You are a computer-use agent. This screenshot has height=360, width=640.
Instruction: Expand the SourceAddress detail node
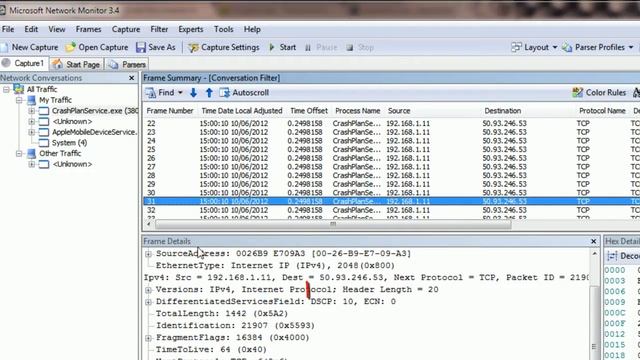point(148,254)
